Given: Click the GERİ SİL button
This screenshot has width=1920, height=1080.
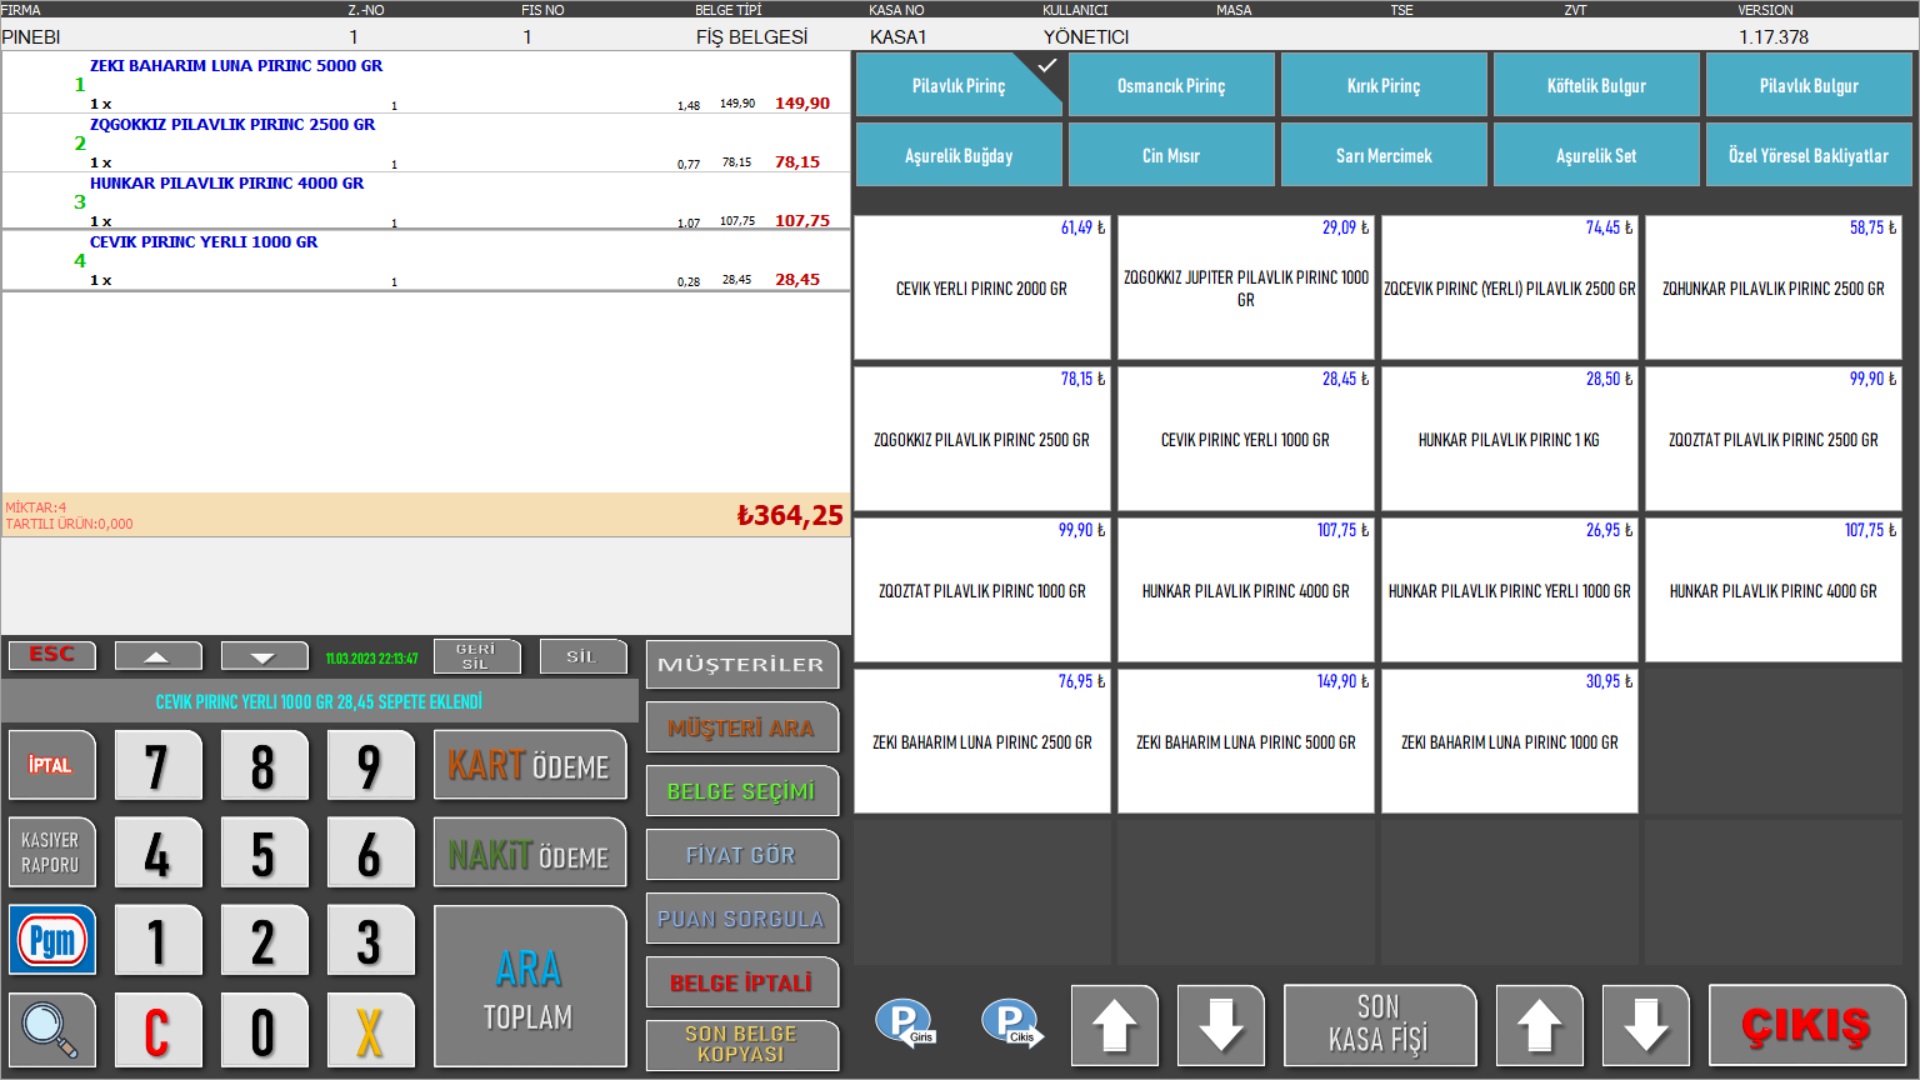Looking at the screenshot, I should (x=476, y=657).
